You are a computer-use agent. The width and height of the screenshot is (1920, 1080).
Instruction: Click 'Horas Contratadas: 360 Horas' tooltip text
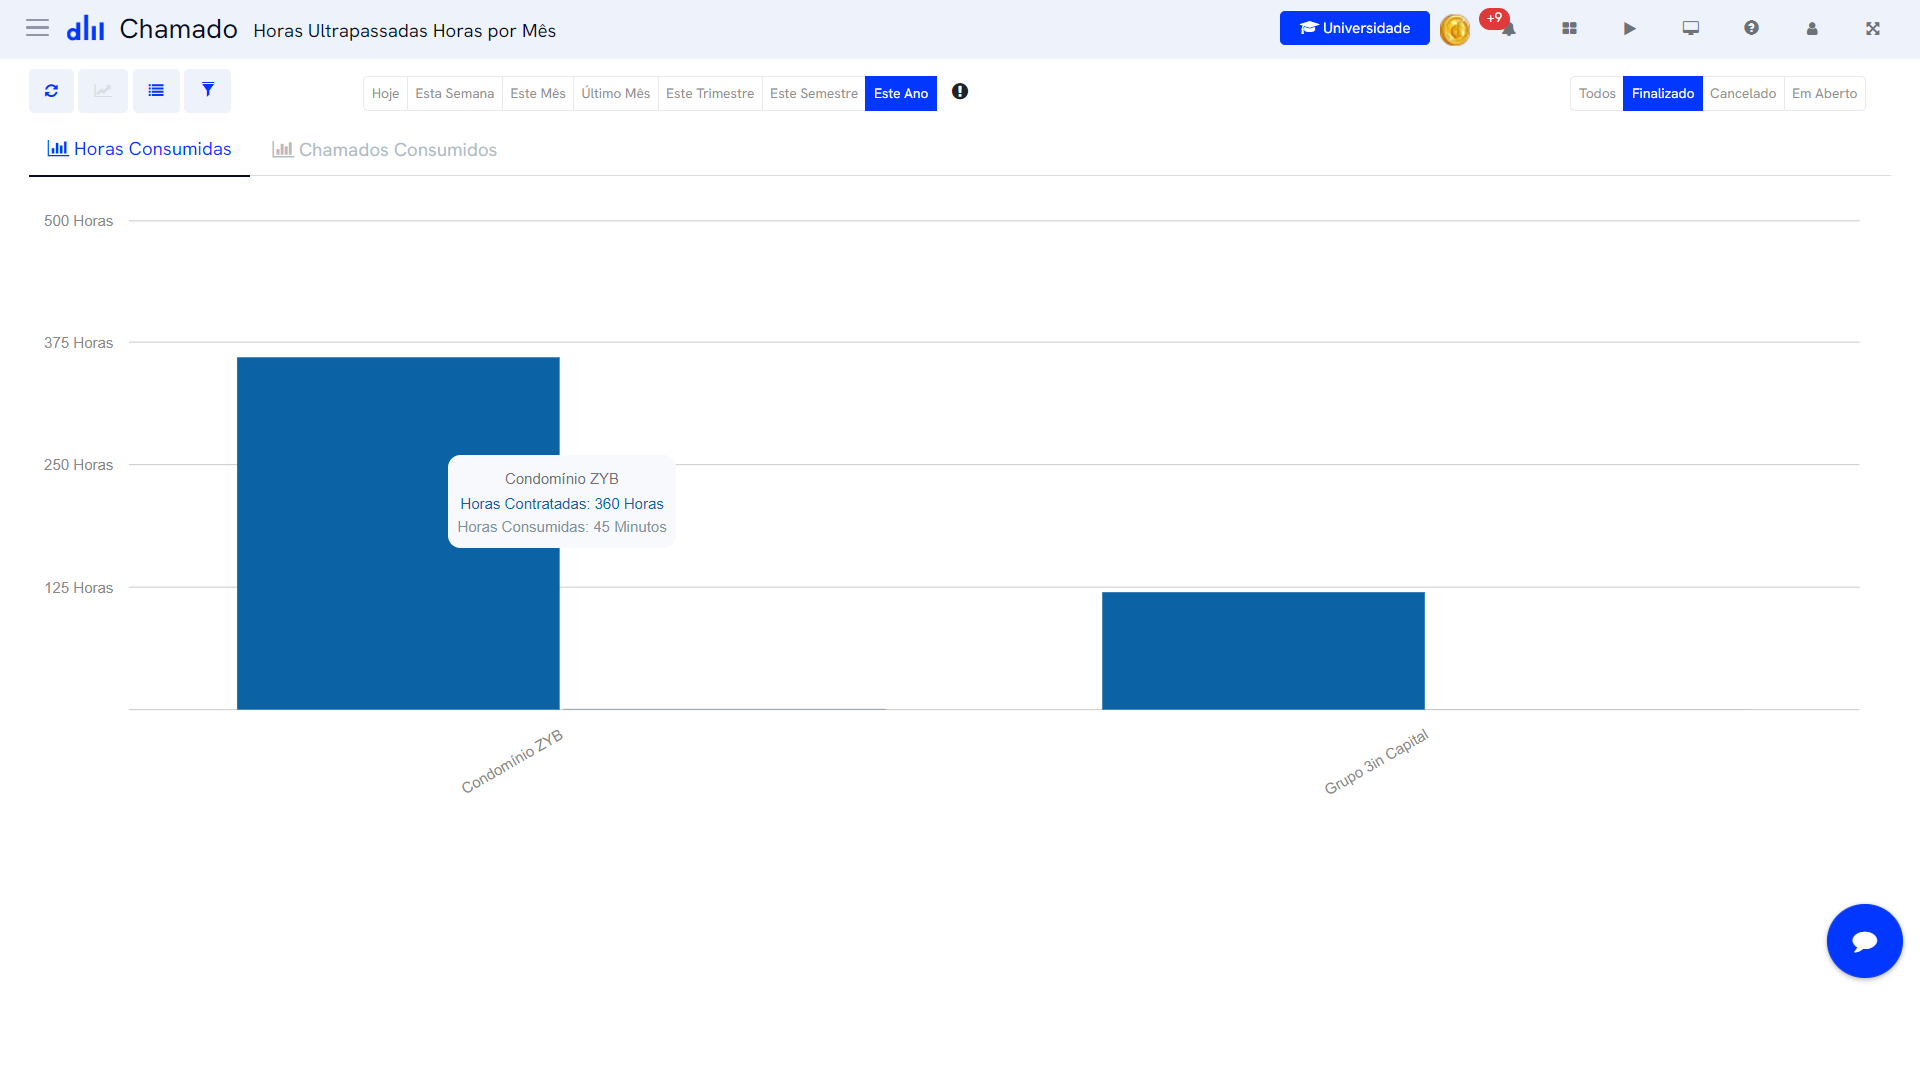pos(562,504)
